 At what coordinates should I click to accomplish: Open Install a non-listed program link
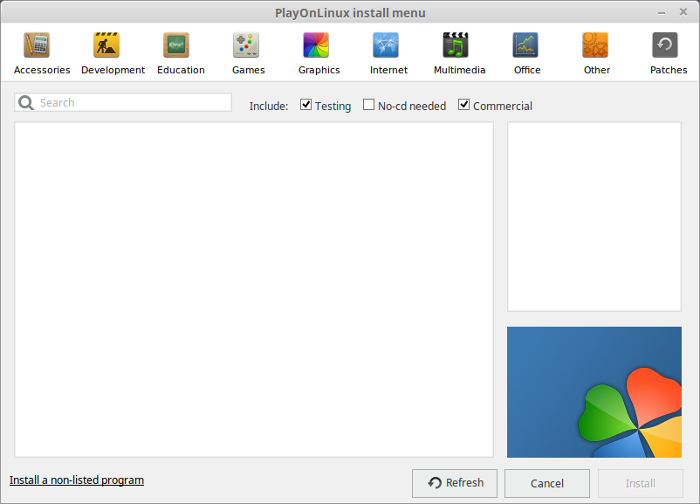[x=77, y=480]
